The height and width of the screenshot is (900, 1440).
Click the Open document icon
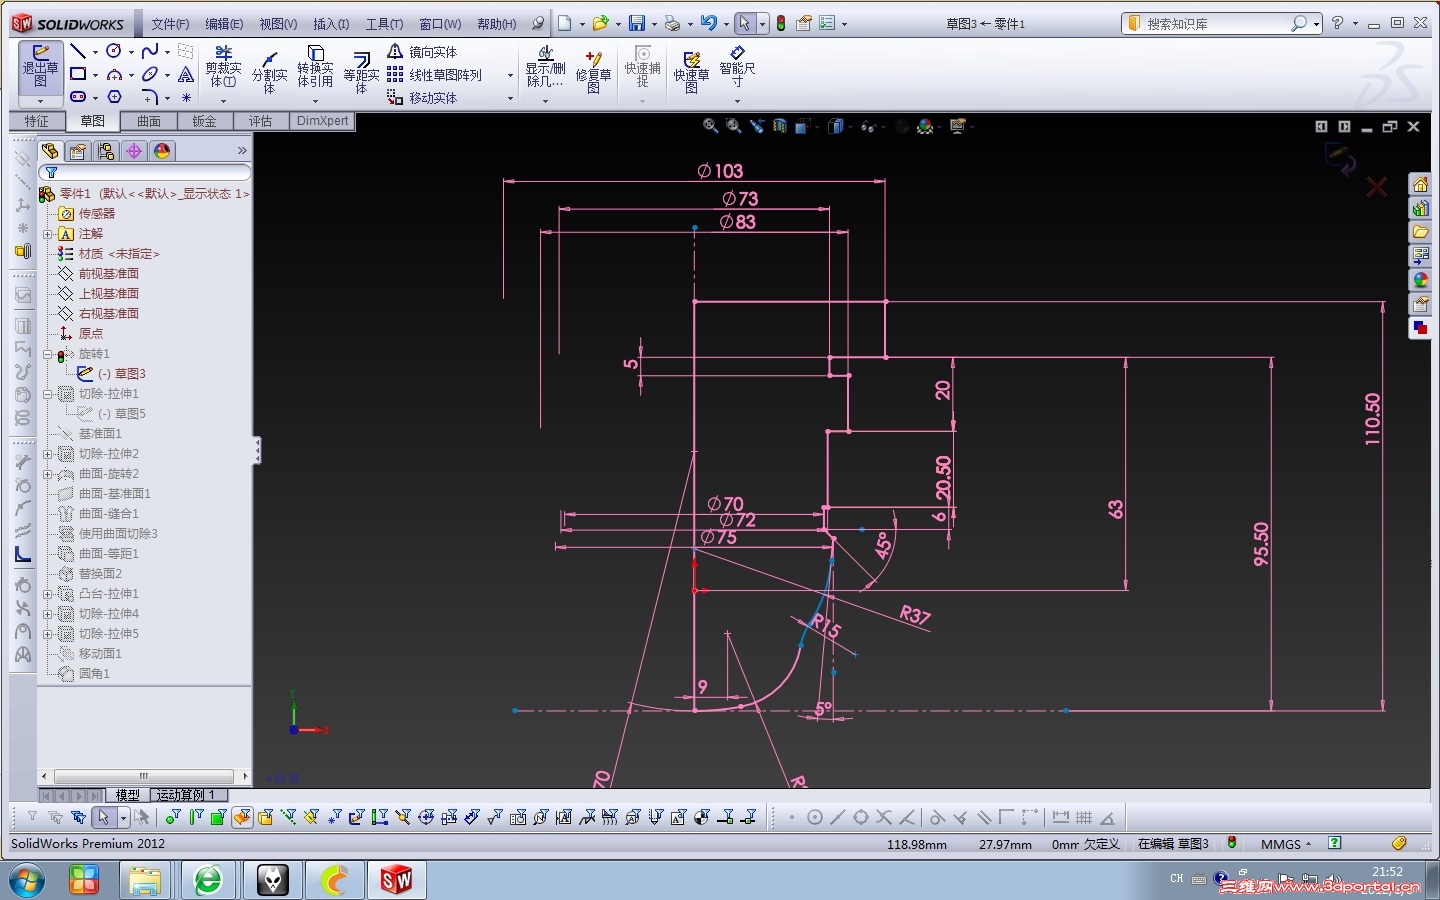click(x=600, y=23)
